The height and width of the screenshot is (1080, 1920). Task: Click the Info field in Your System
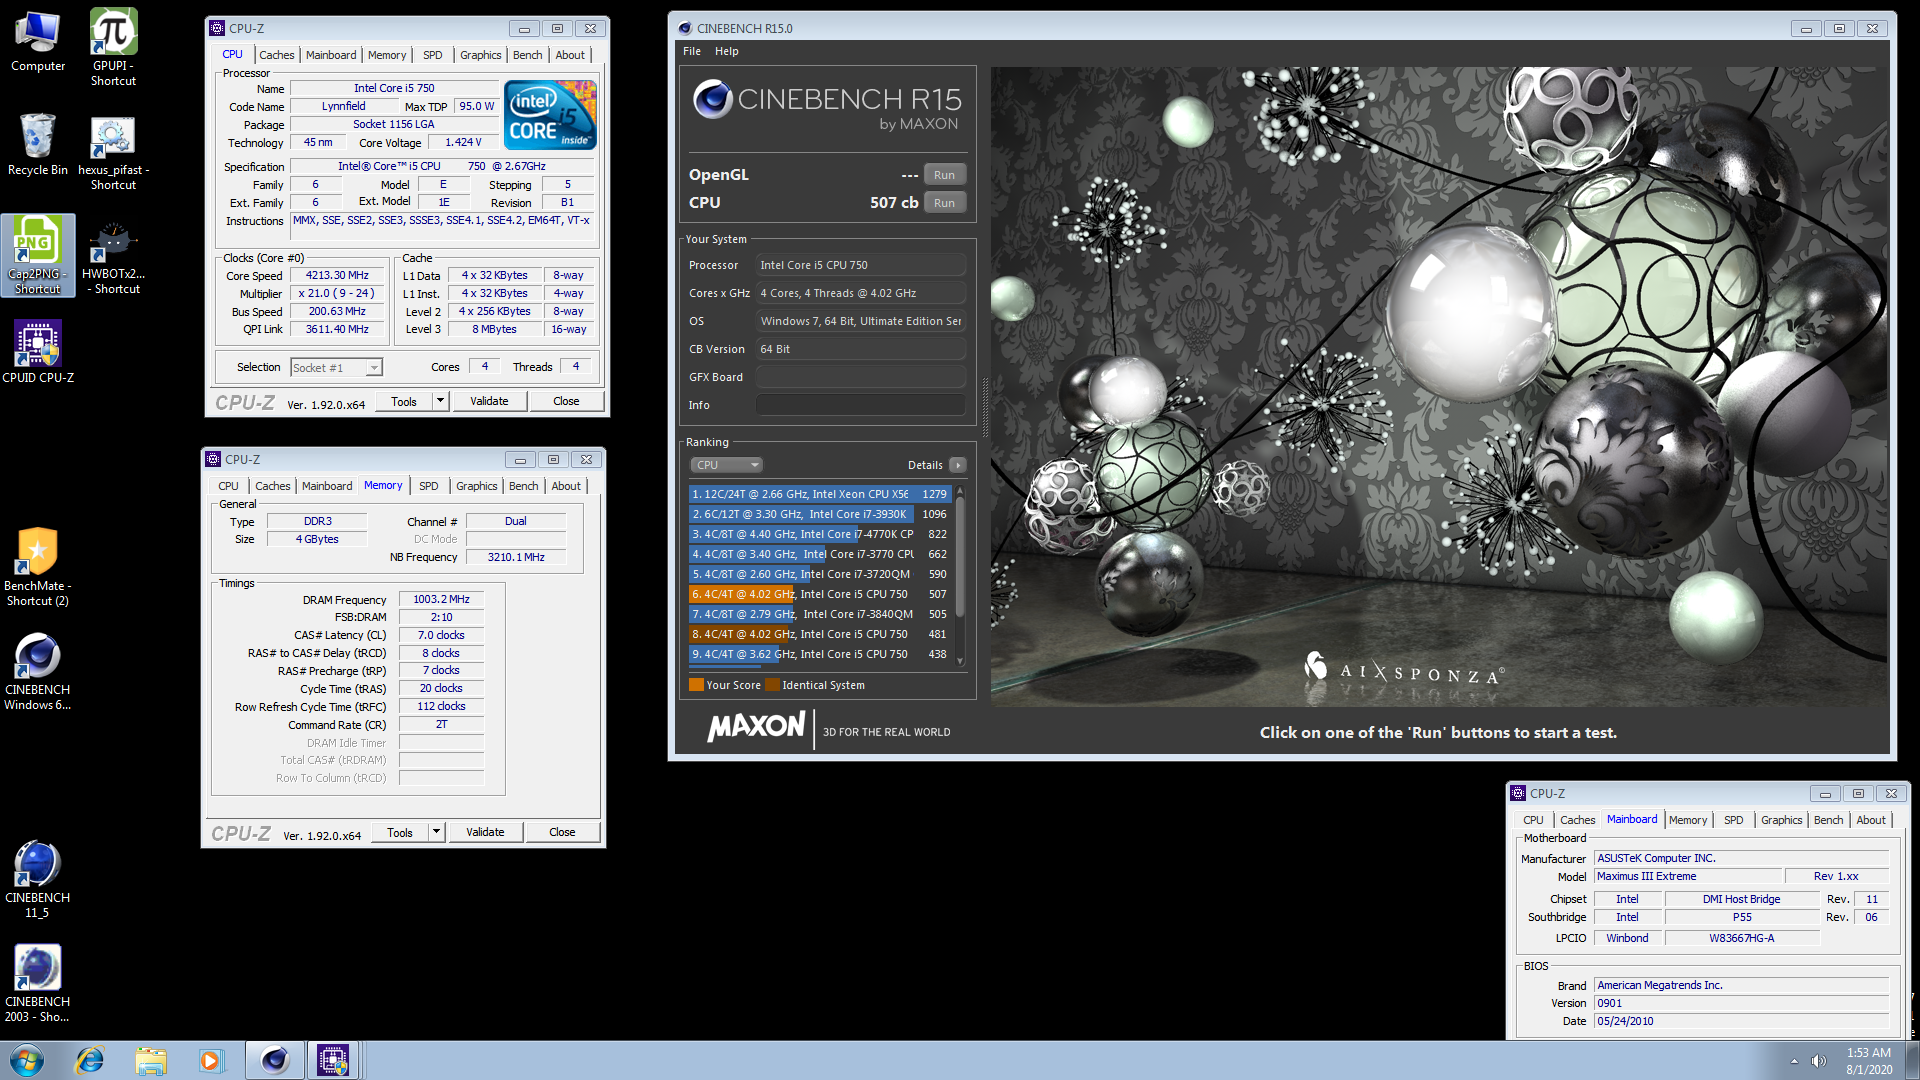point(861,405)
